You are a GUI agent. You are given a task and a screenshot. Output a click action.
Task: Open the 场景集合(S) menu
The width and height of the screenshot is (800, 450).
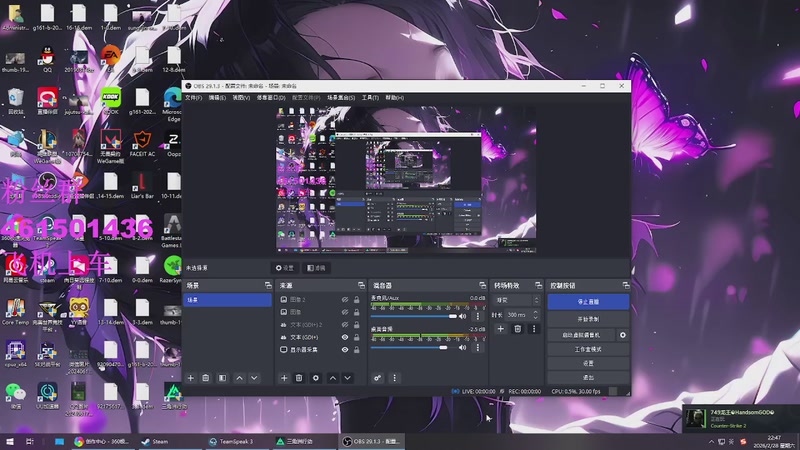click(x=341, y=97)
